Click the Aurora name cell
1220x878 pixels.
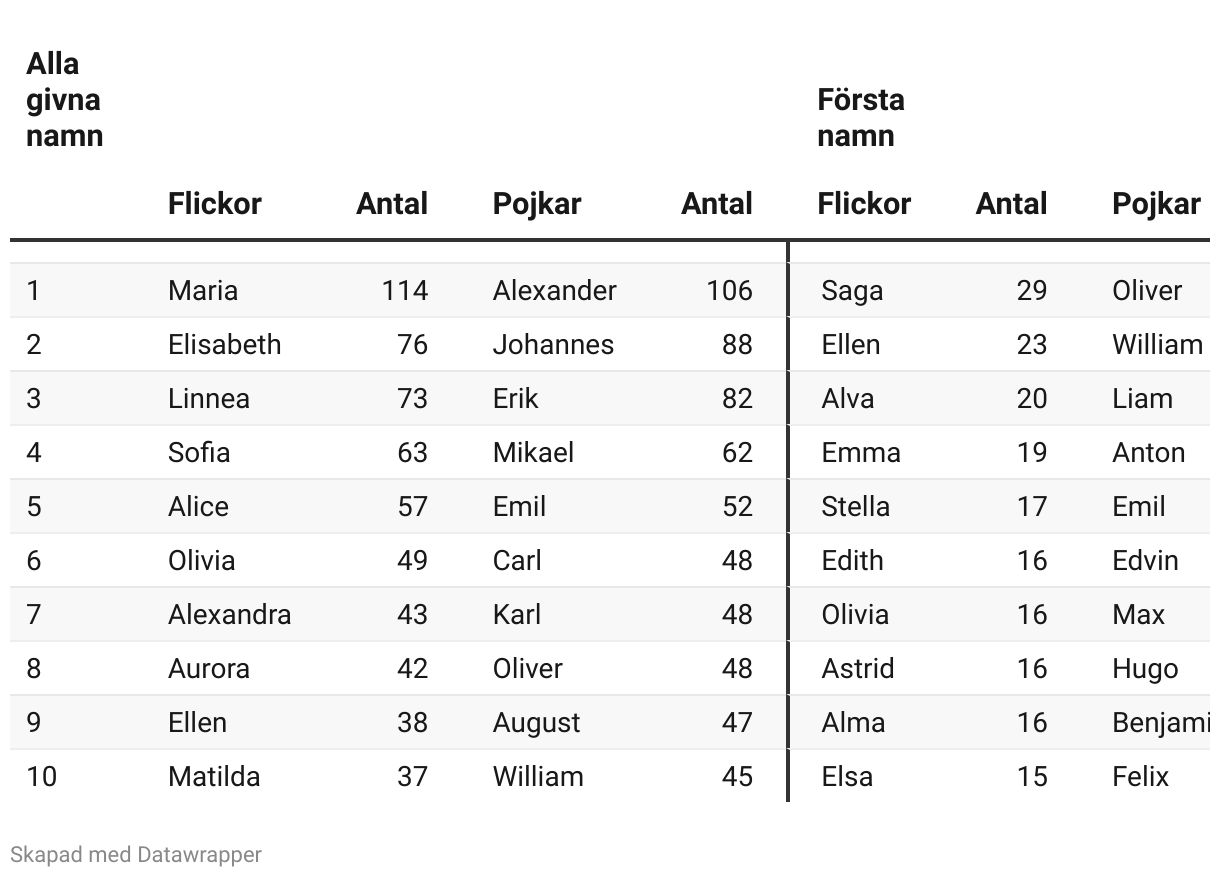(x=209, y=669)
